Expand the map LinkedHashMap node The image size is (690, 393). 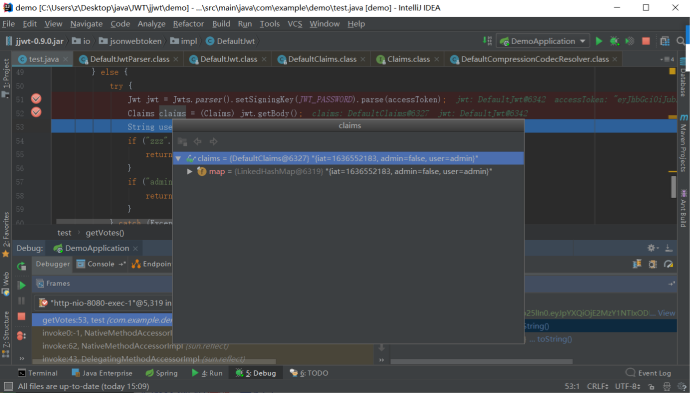click(190, 171)
